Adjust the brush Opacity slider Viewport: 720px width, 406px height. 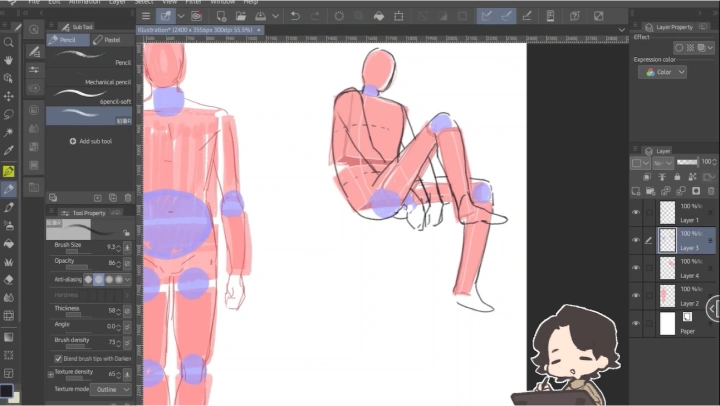tap(81, 267)
